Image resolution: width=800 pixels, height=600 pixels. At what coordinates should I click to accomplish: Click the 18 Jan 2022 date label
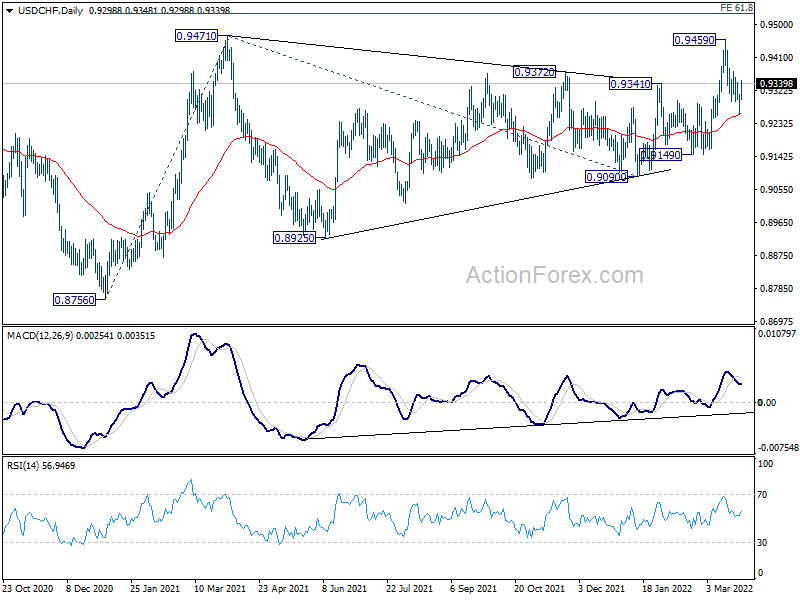click(x=667, y=588)
